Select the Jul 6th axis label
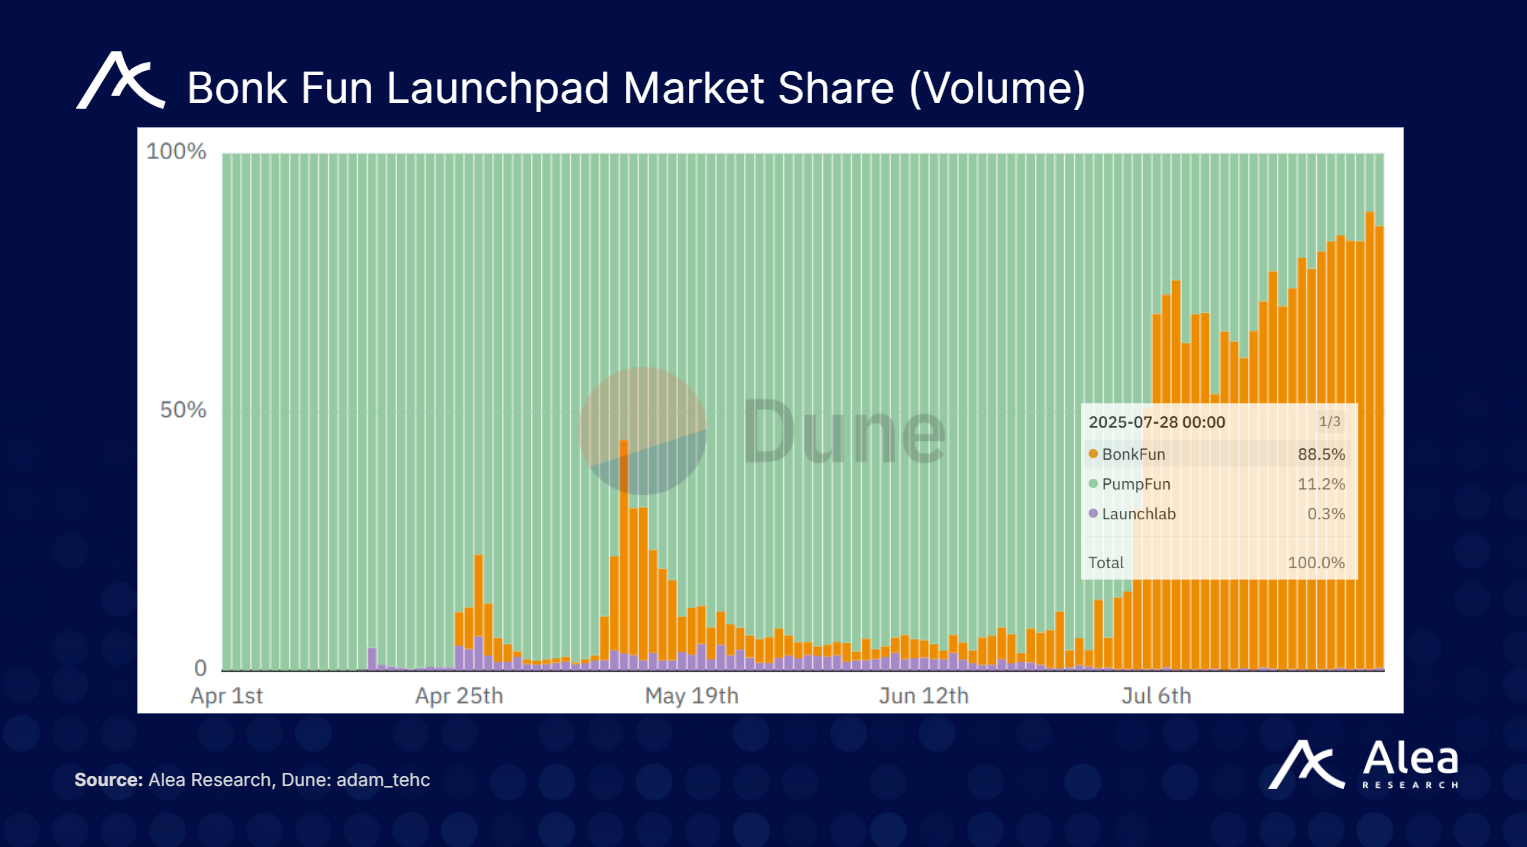Viewport: 1527px width, 847px height. pyautogui.click(x=1157, y=696)
